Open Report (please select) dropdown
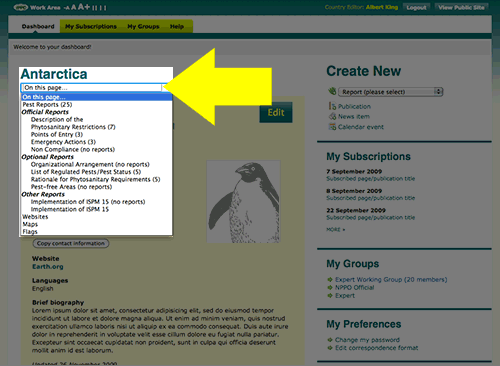Viewport: 500px width, 366px height. tap(390, 92)
